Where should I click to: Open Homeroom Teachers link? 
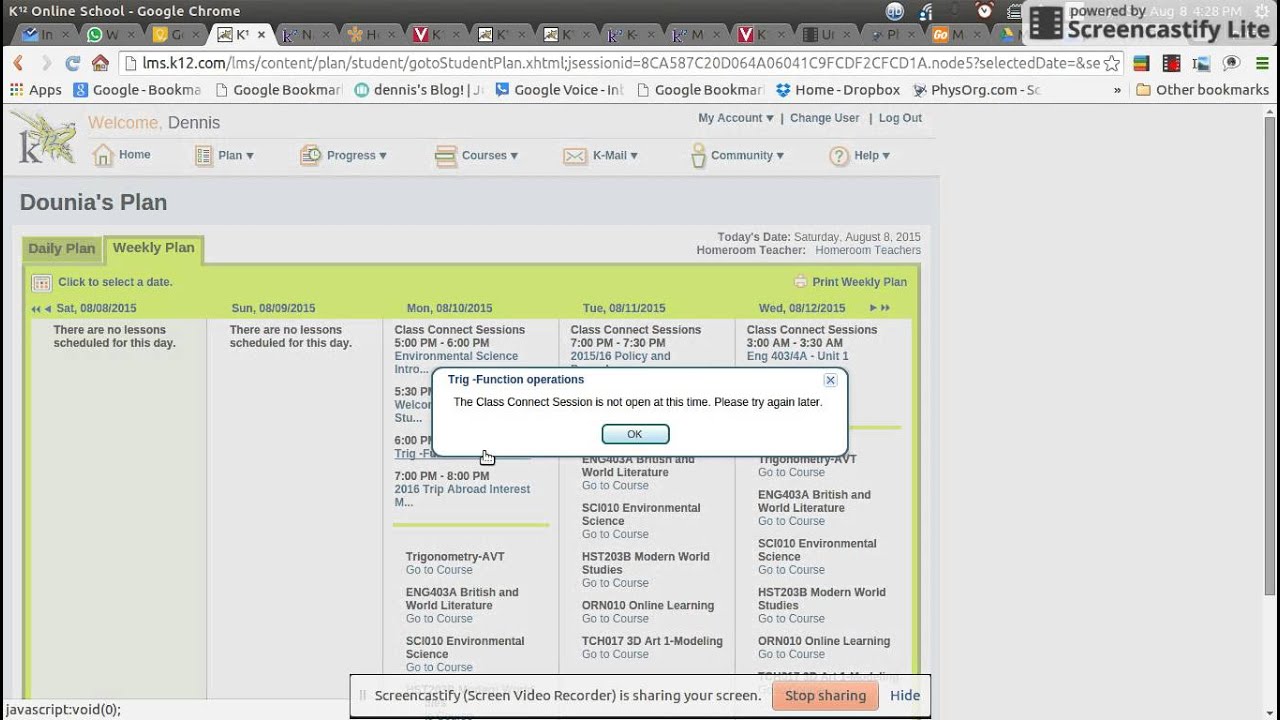point(868,250)
